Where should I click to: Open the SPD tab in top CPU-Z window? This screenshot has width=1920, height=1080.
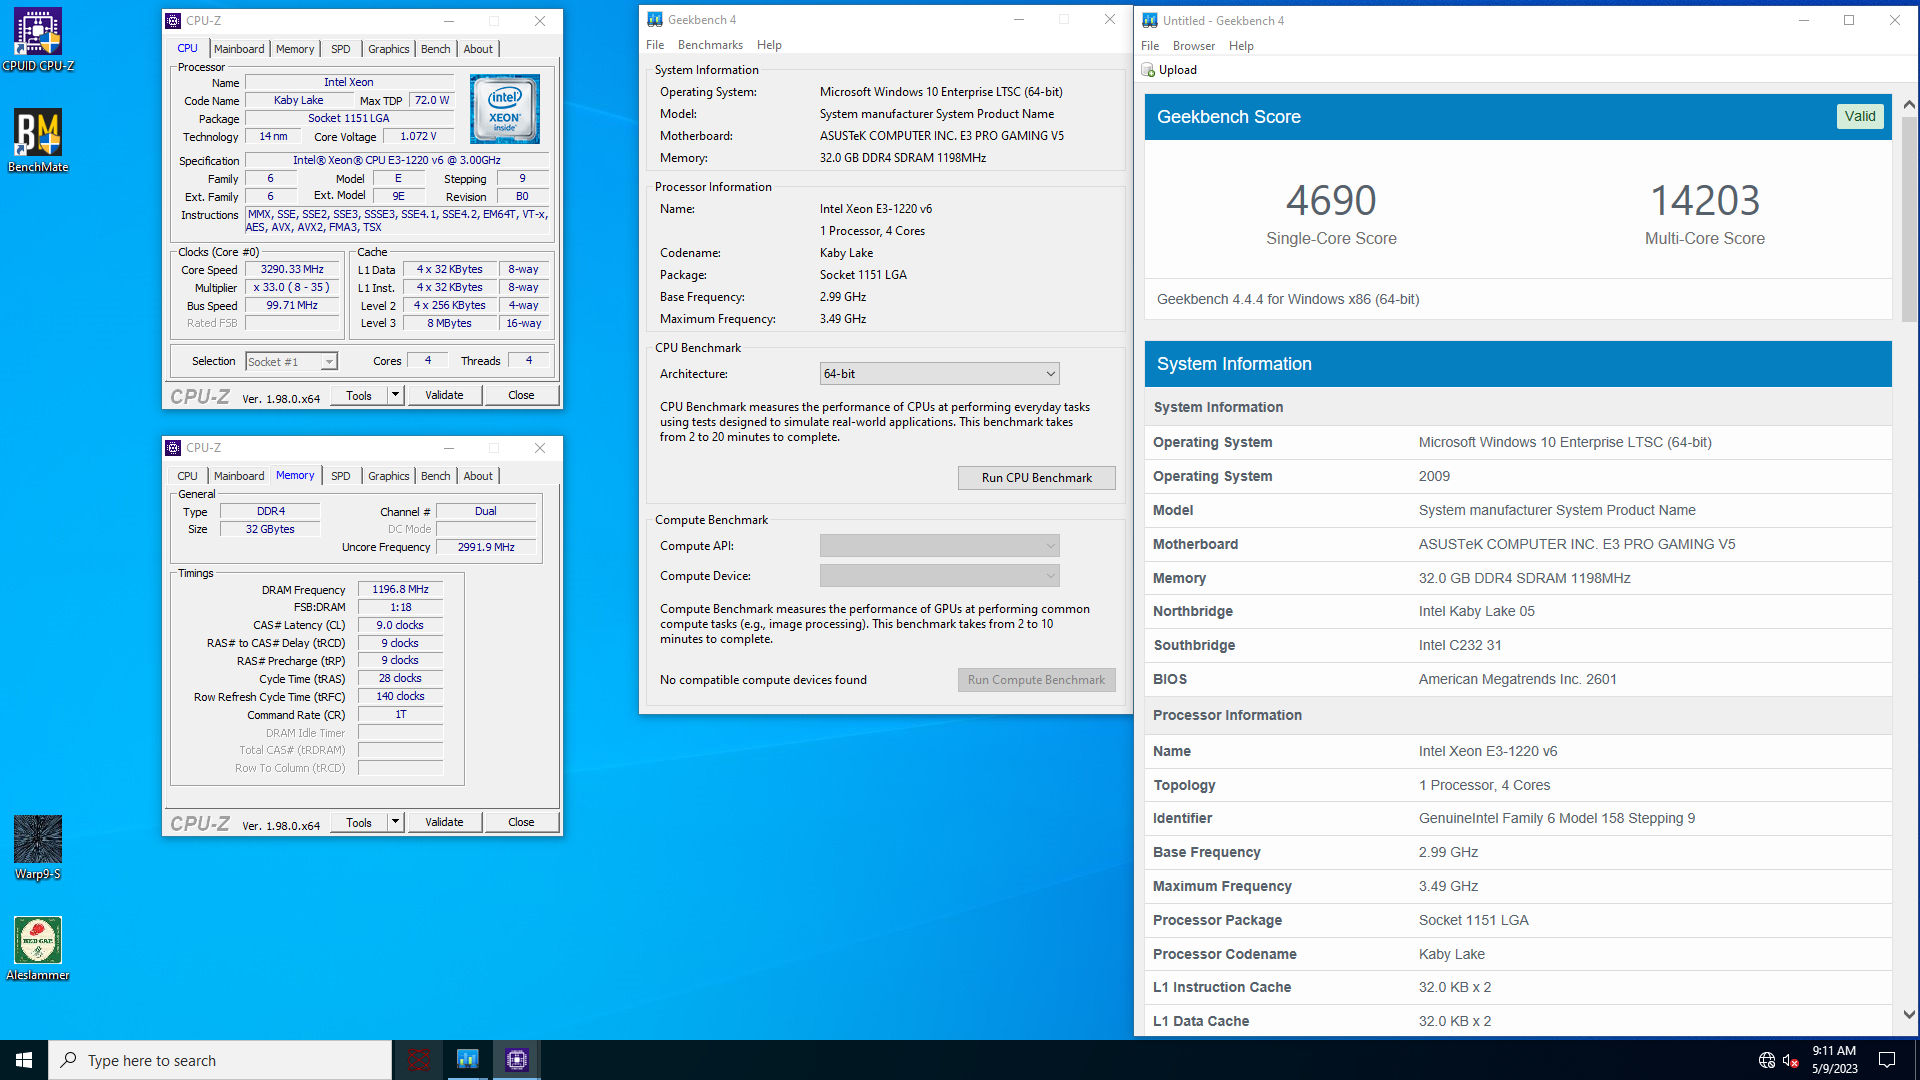click(x=341, y=49)
